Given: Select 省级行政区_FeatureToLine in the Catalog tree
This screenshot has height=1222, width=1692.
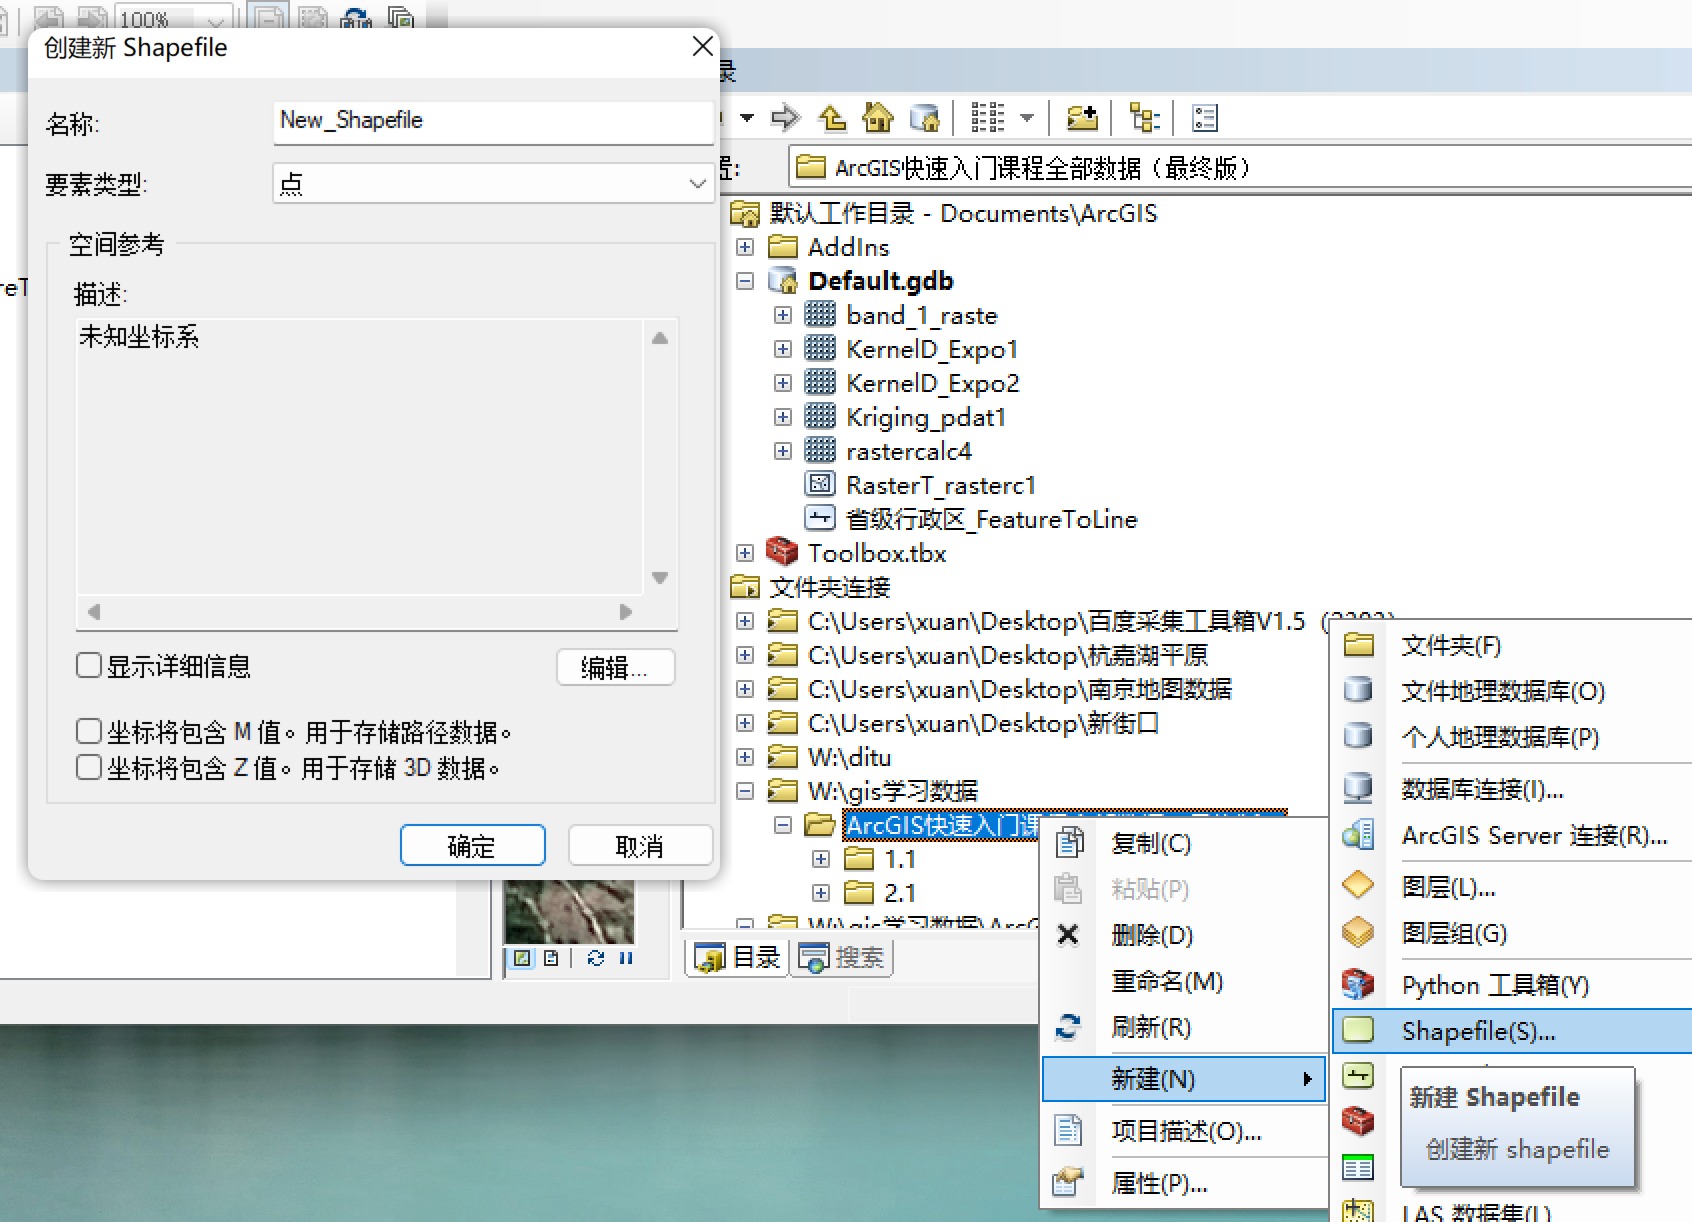Looking at the screenshot, I should pos(991,519).
